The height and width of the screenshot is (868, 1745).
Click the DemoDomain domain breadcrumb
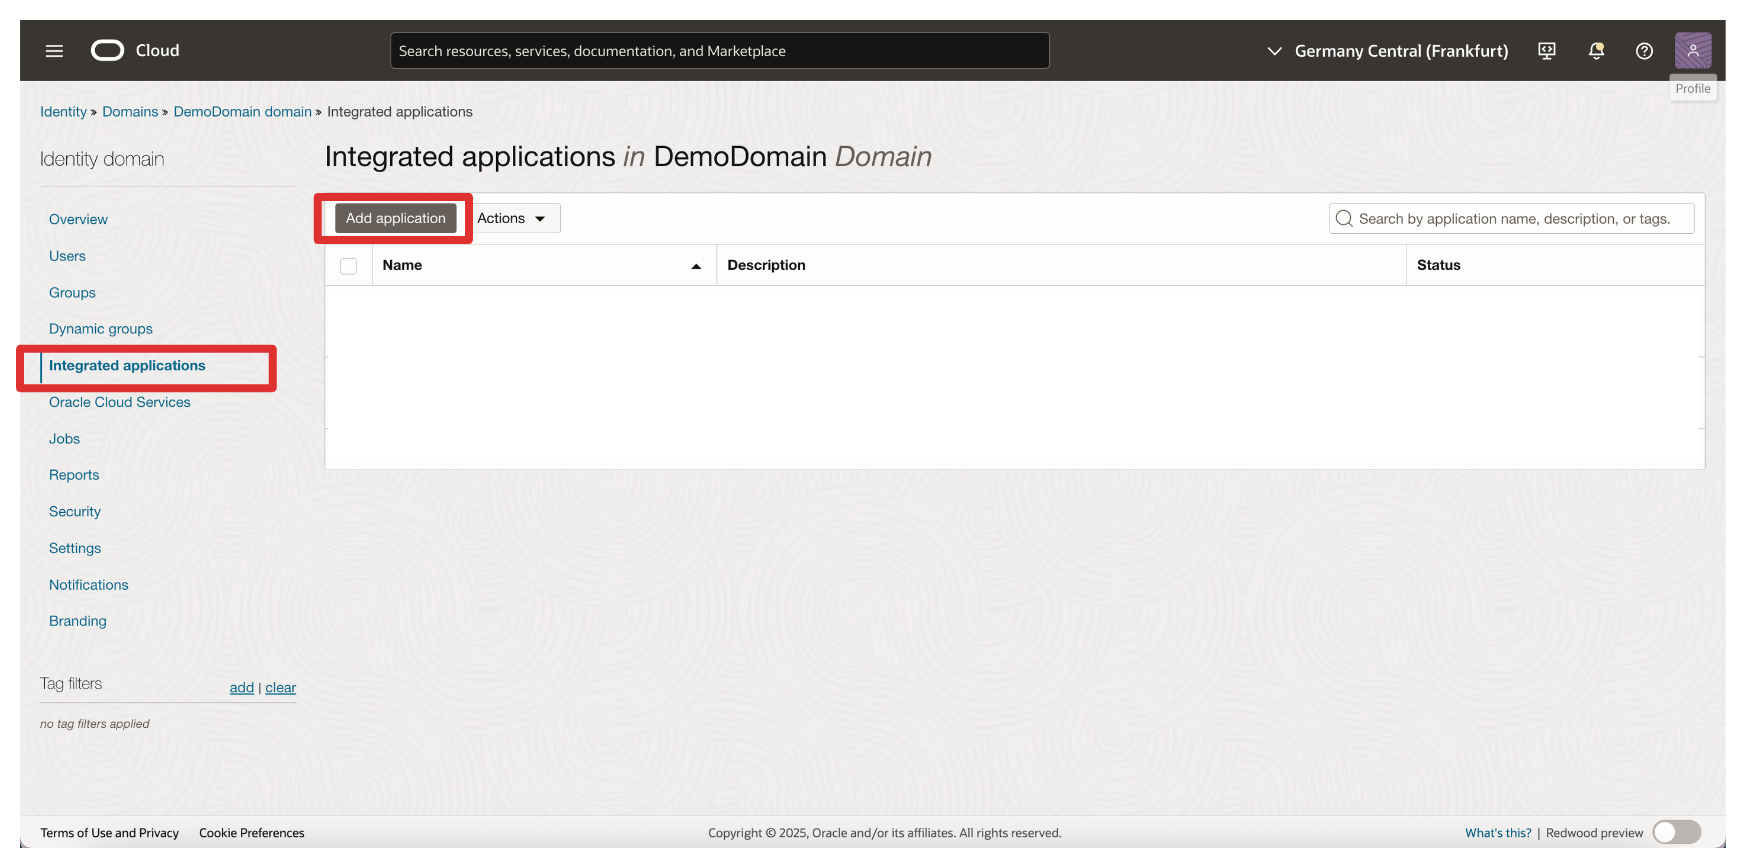point(242,112)
